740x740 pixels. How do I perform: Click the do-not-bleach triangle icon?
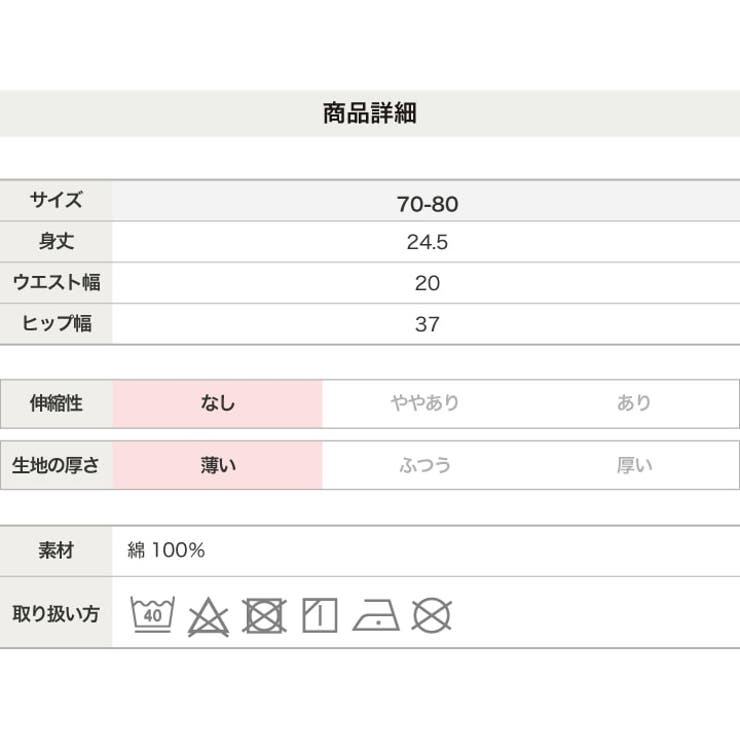208,617
